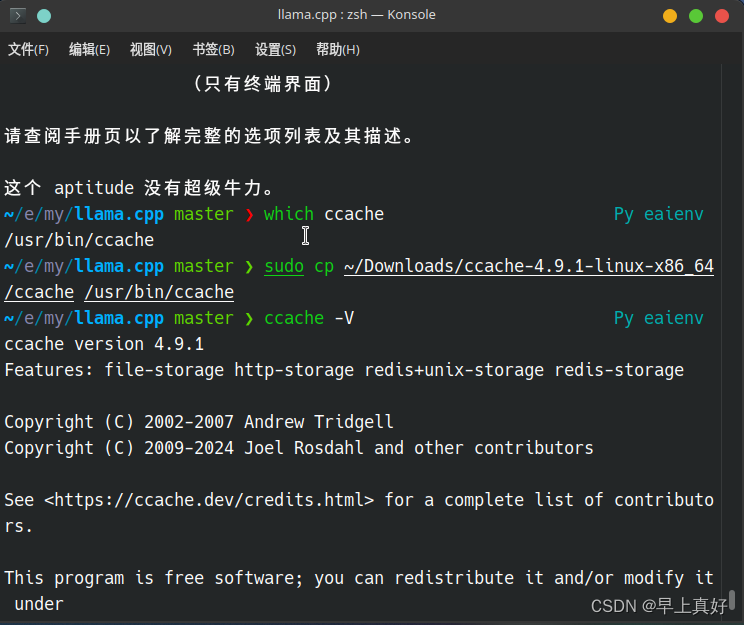Click the red prompt arrow before 'which'

(x=250, y=215)
